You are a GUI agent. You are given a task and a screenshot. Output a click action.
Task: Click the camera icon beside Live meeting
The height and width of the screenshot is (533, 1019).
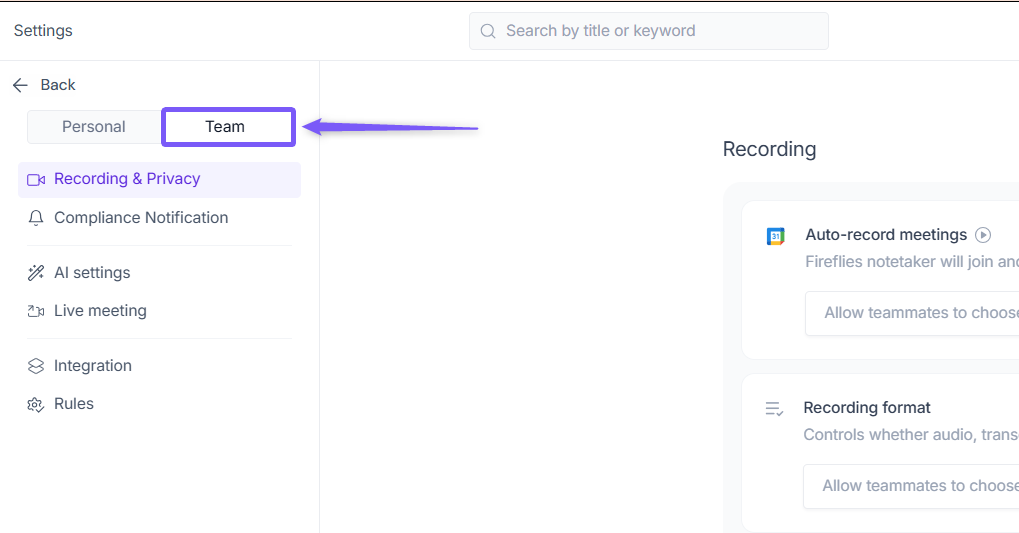(x=36, y=311)
